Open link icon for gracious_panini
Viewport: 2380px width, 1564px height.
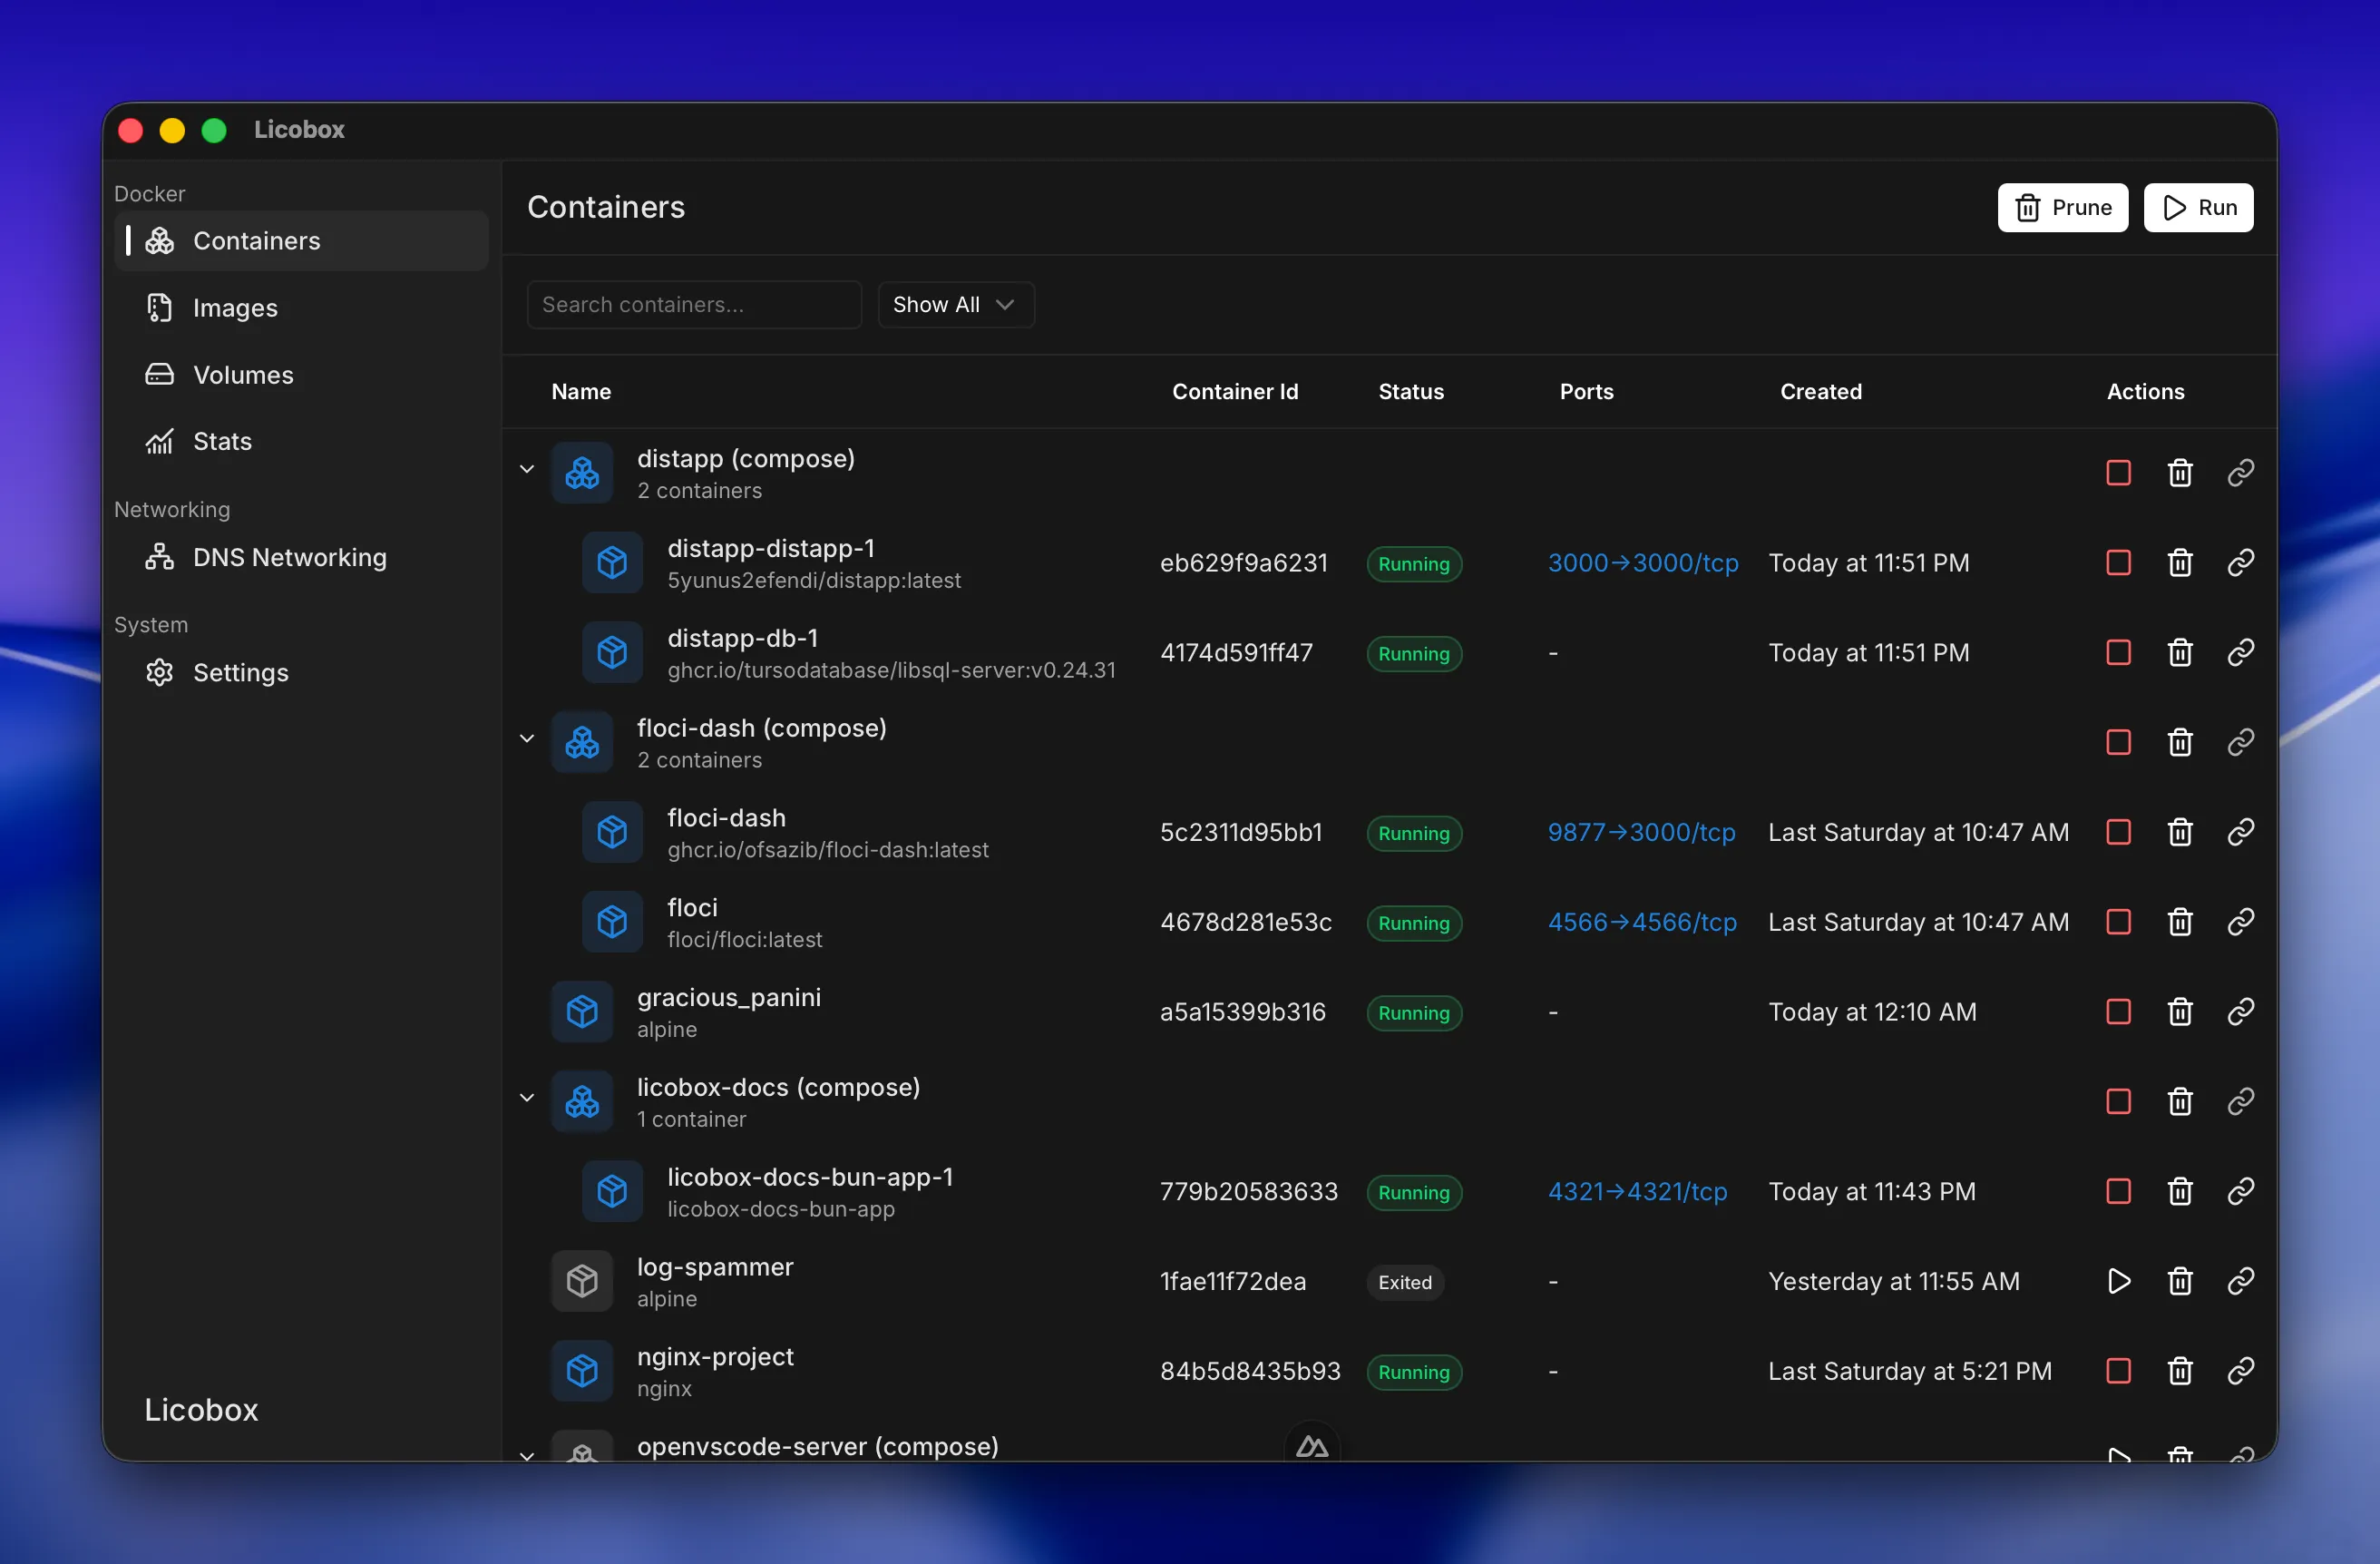[x=2241, y=1012]
